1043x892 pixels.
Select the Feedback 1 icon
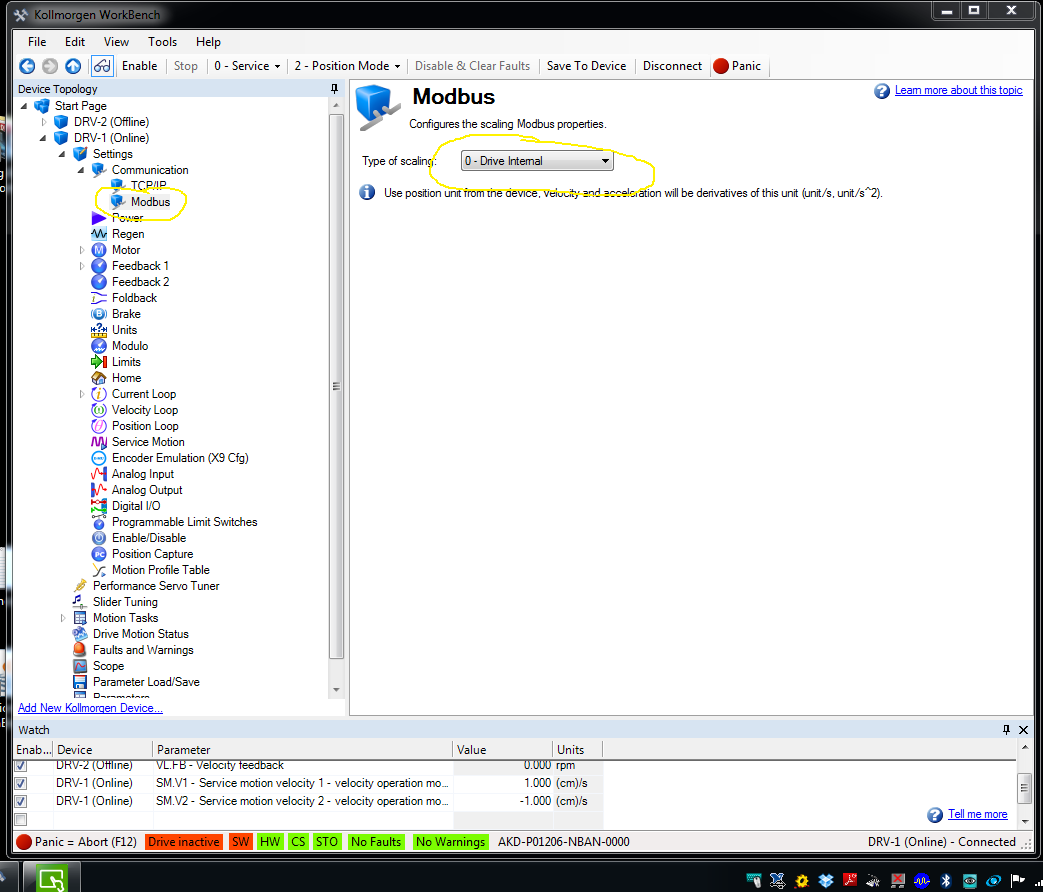98,266
